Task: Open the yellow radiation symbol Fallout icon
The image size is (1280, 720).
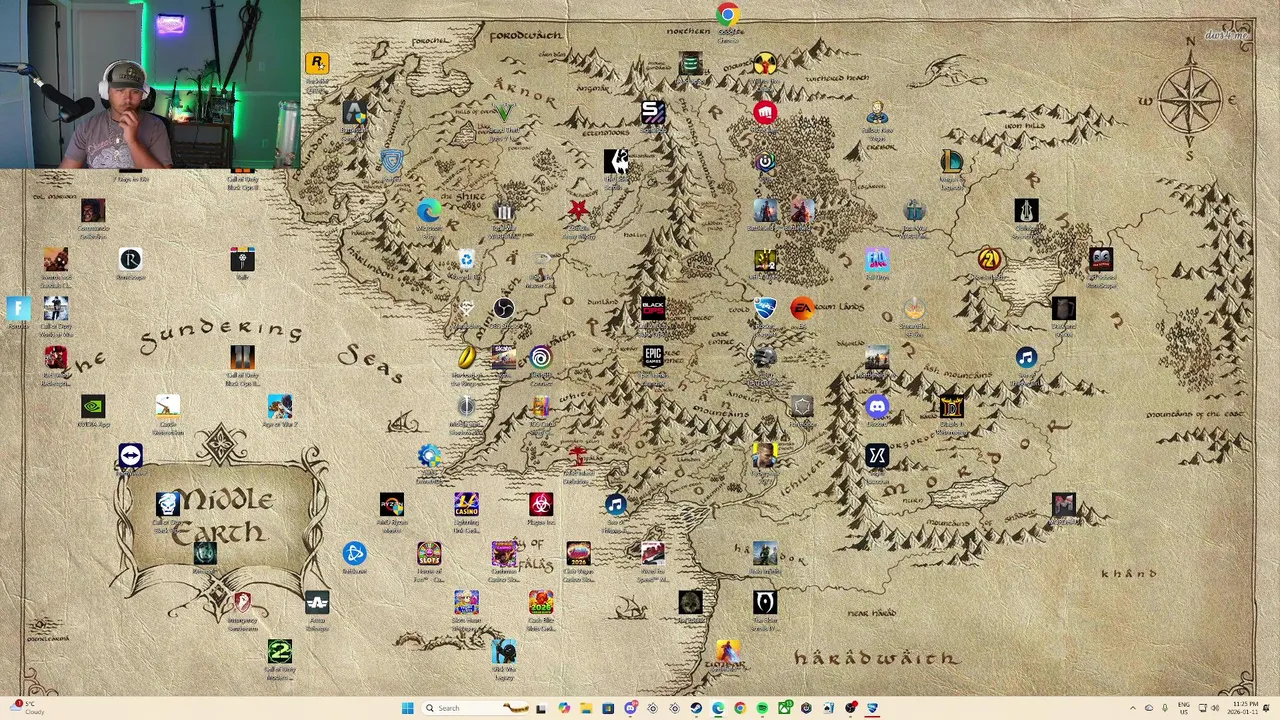Action: tap(765, 64)
